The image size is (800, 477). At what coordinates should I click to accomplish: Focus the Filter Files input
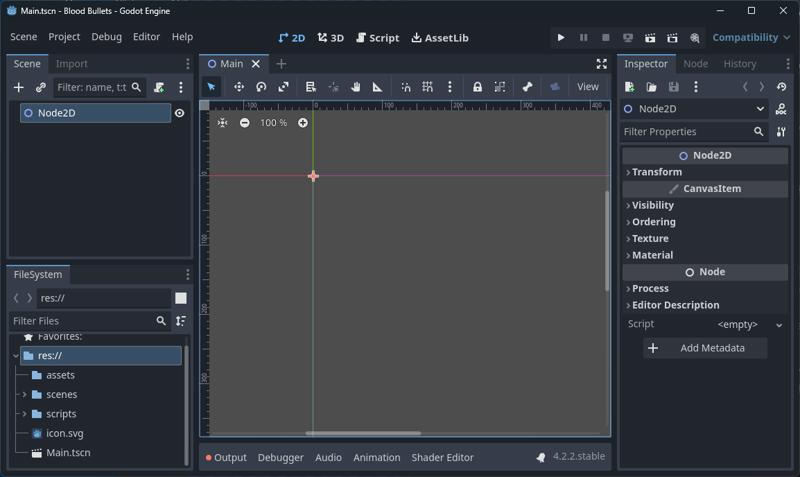tap(89, 321)
